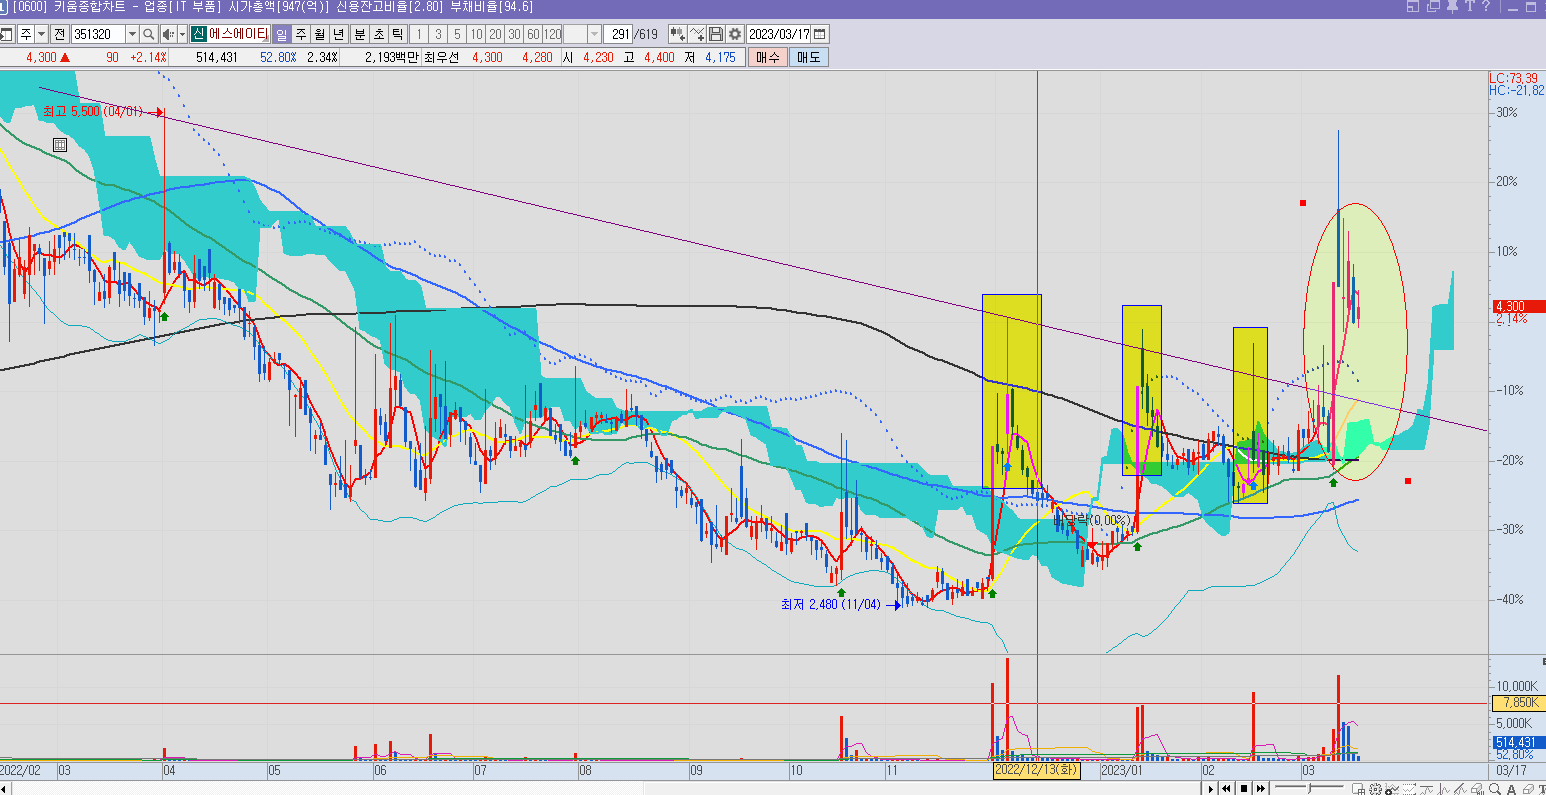Open the dropdown arrow beside speaker icon

coord(182,34)
